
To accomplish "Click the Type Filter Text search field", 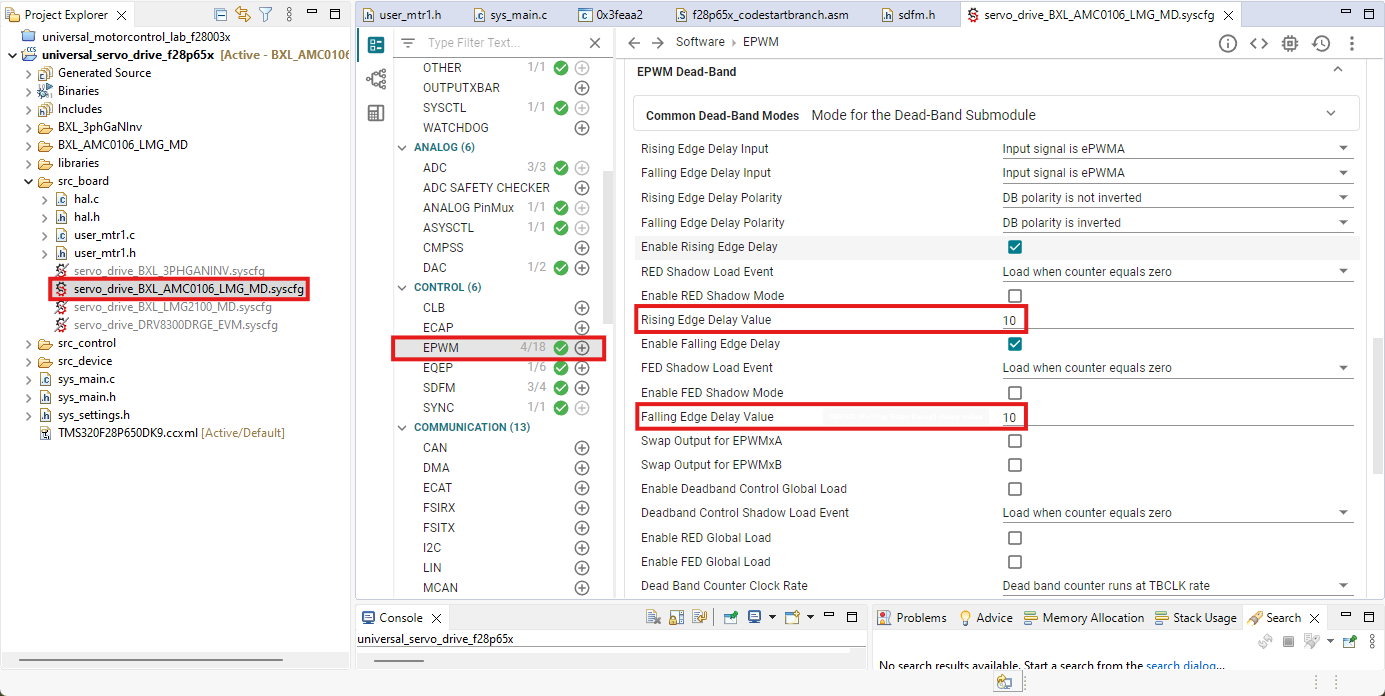I will 480,42.
